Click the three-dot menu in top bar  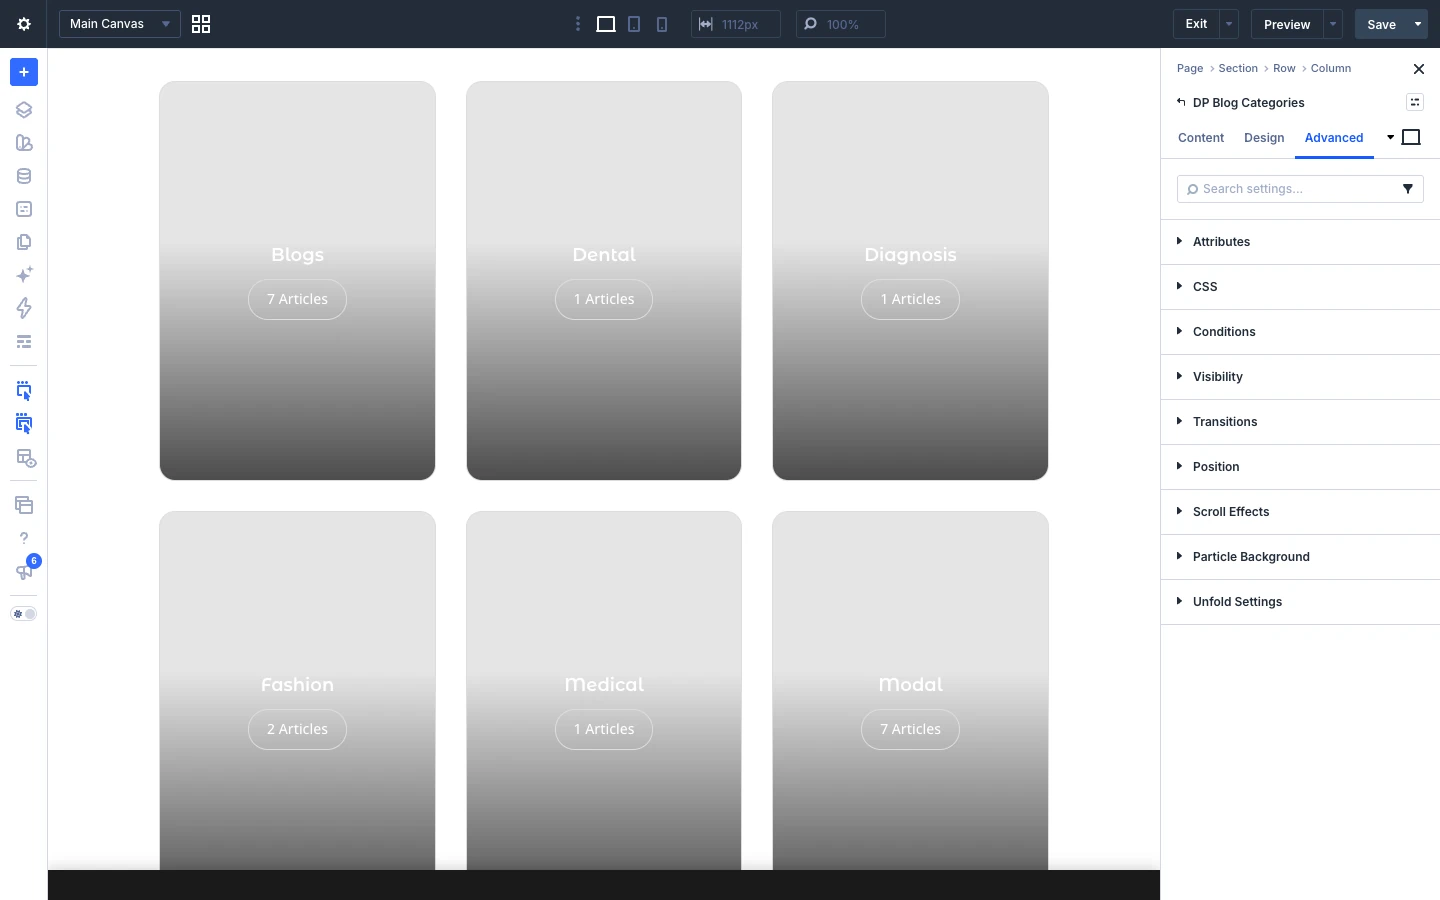click(578, 24)
